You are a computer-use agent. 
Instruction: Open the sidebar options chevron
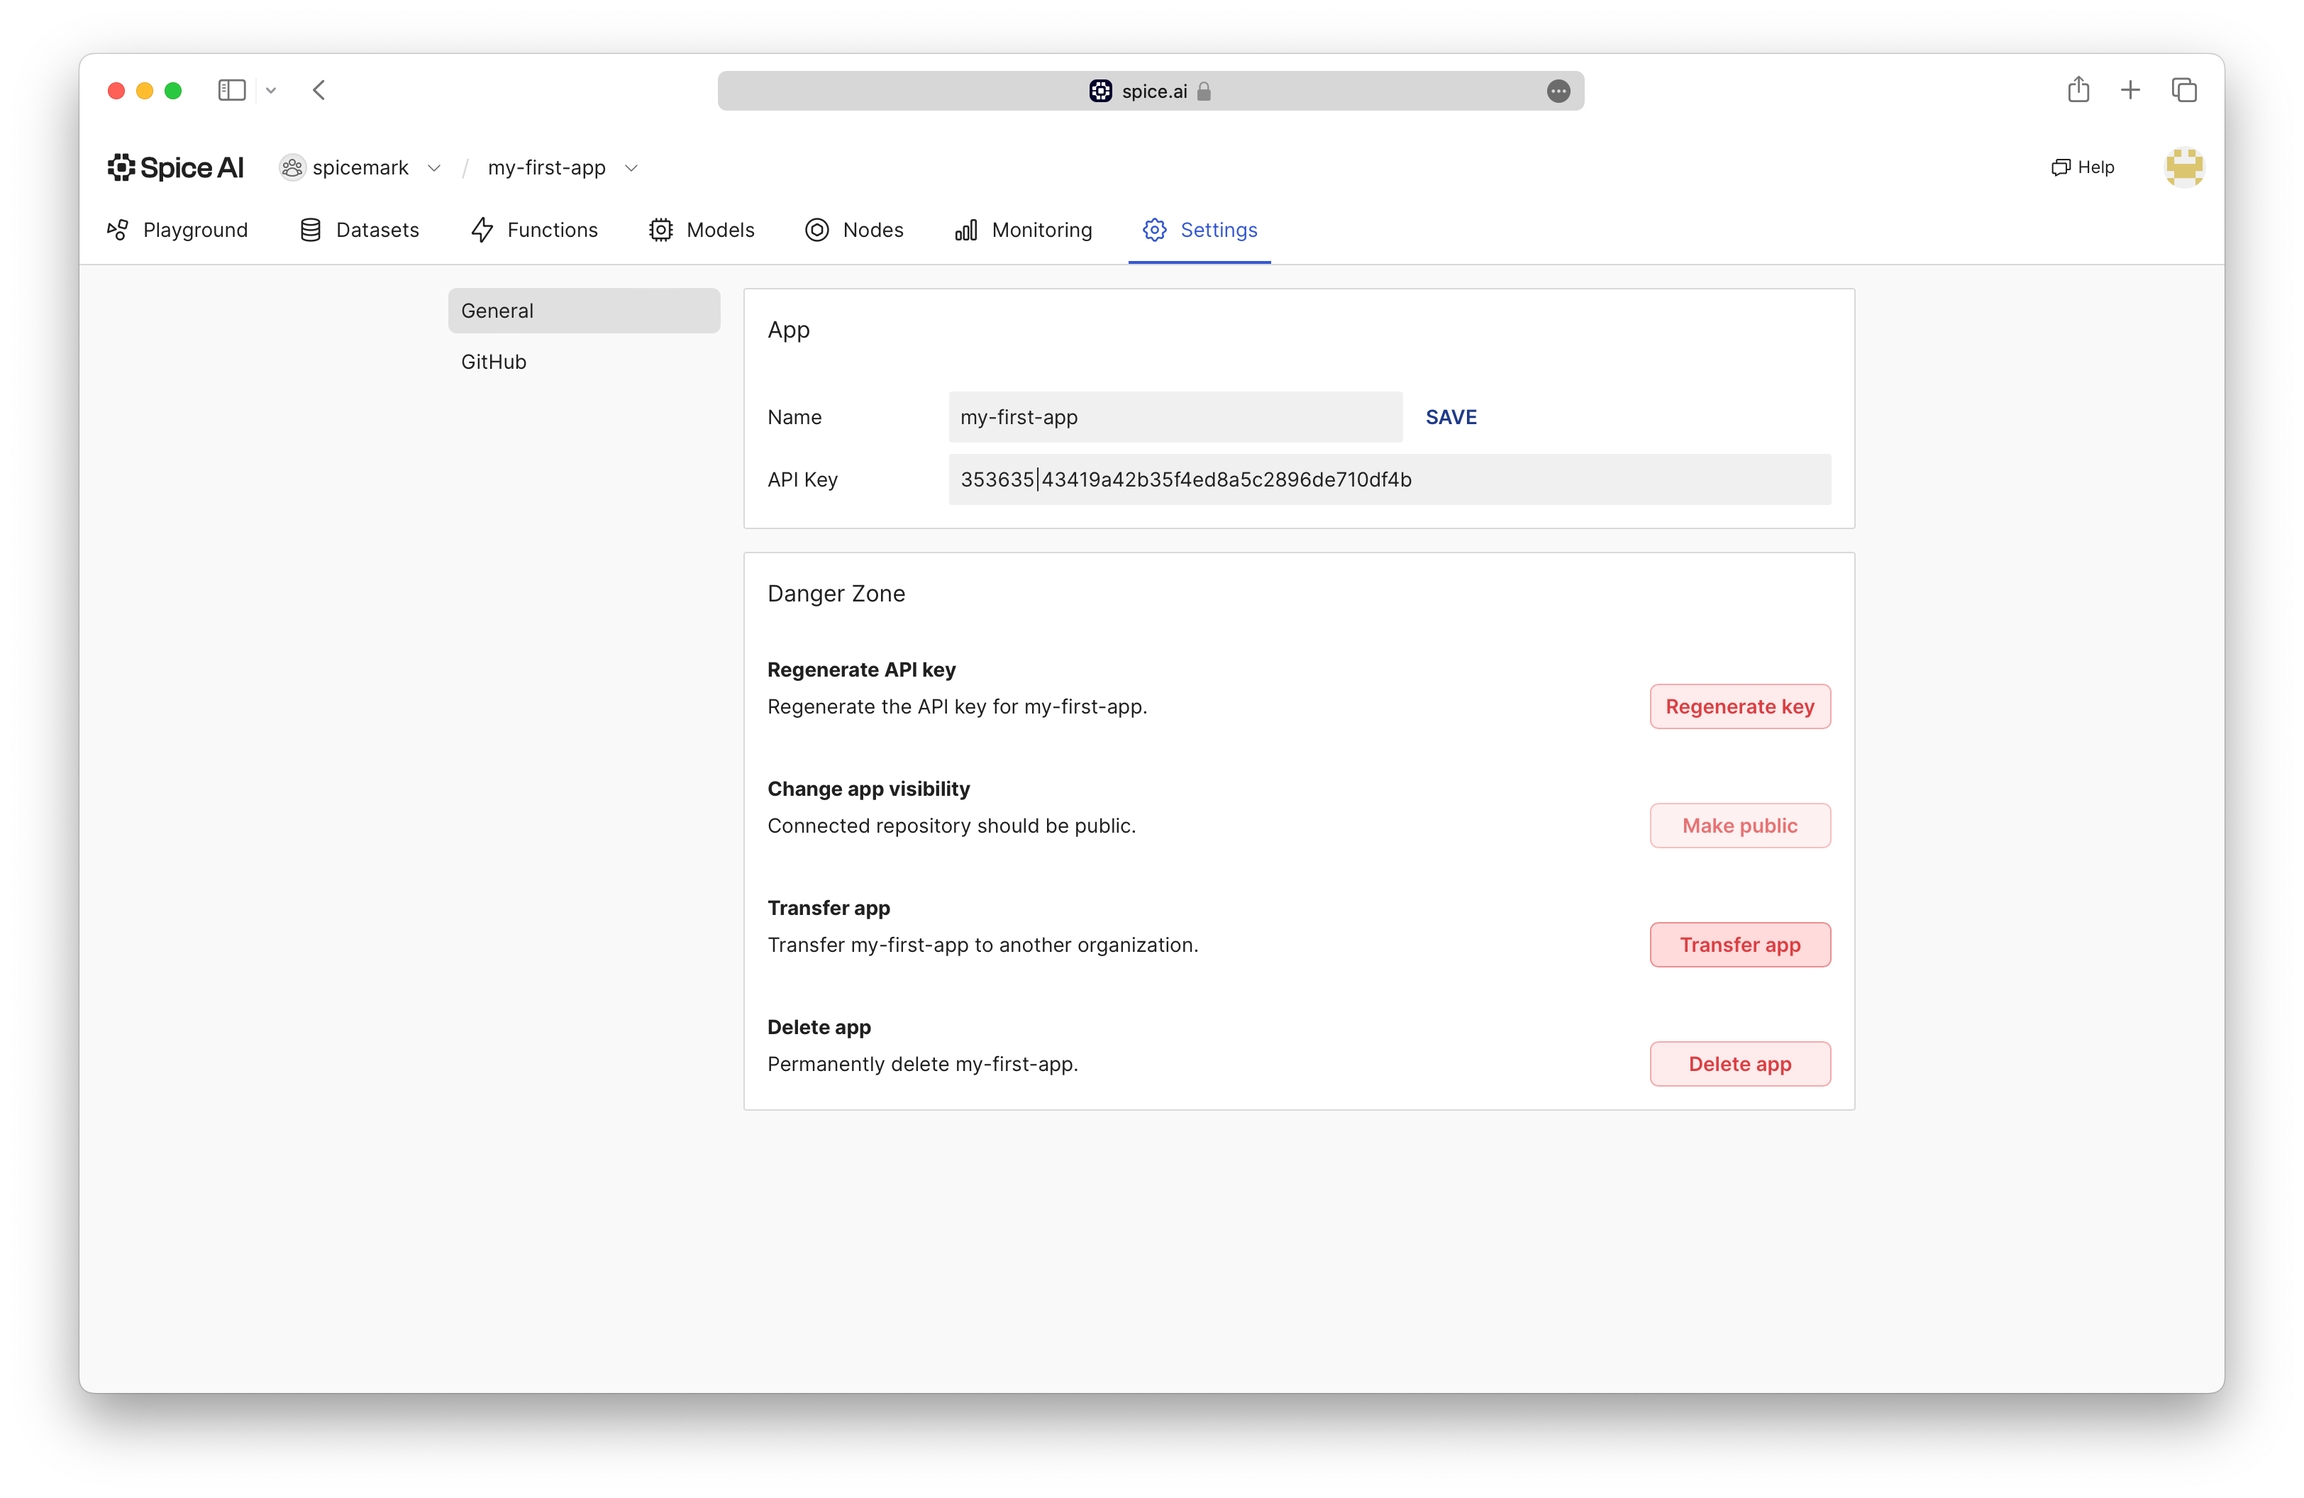(271, 90)
